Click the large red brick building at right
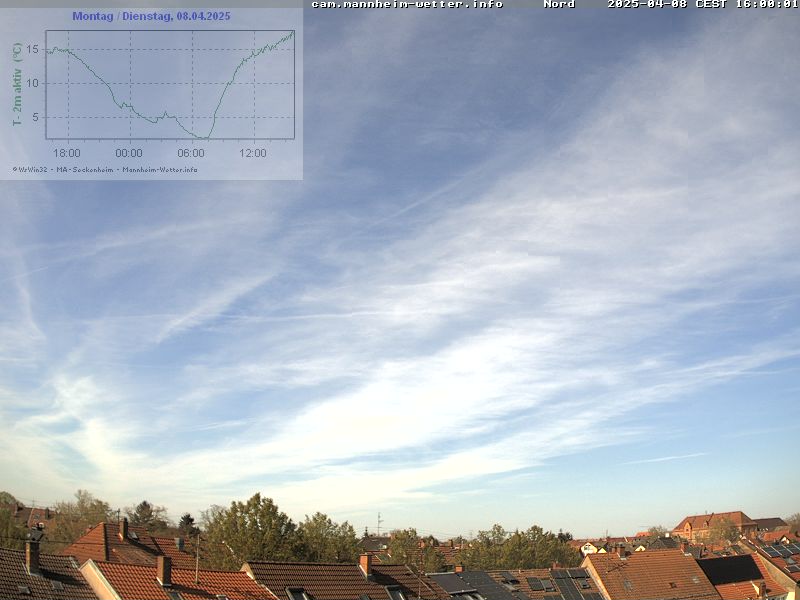 (713, 523)
